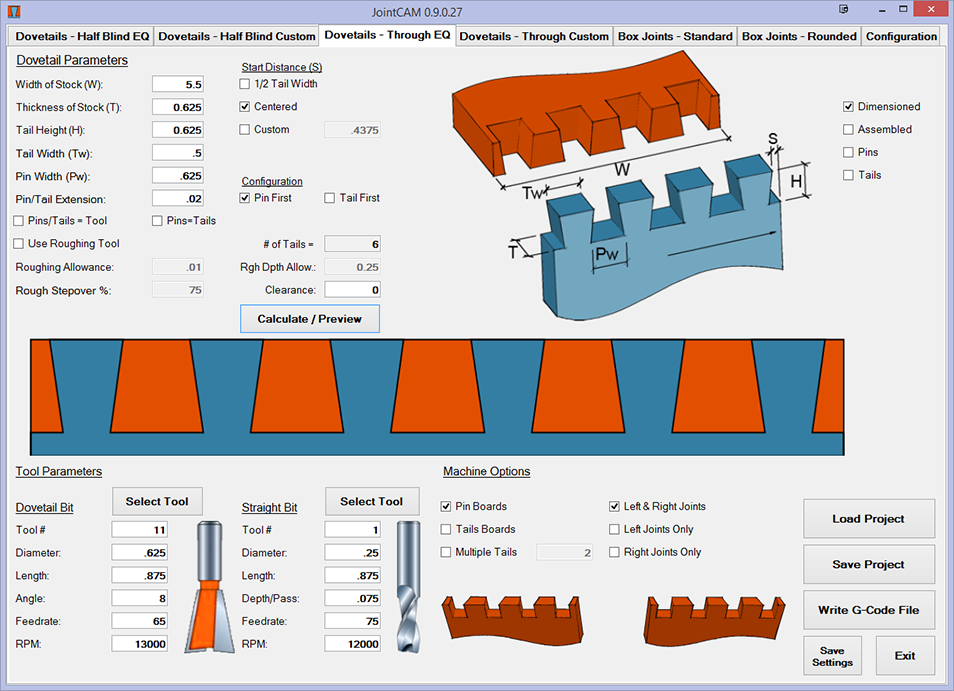Viewport: 954px width, 691px height.
Task: Click the Write G-Code File button
Action: [868, 610]
